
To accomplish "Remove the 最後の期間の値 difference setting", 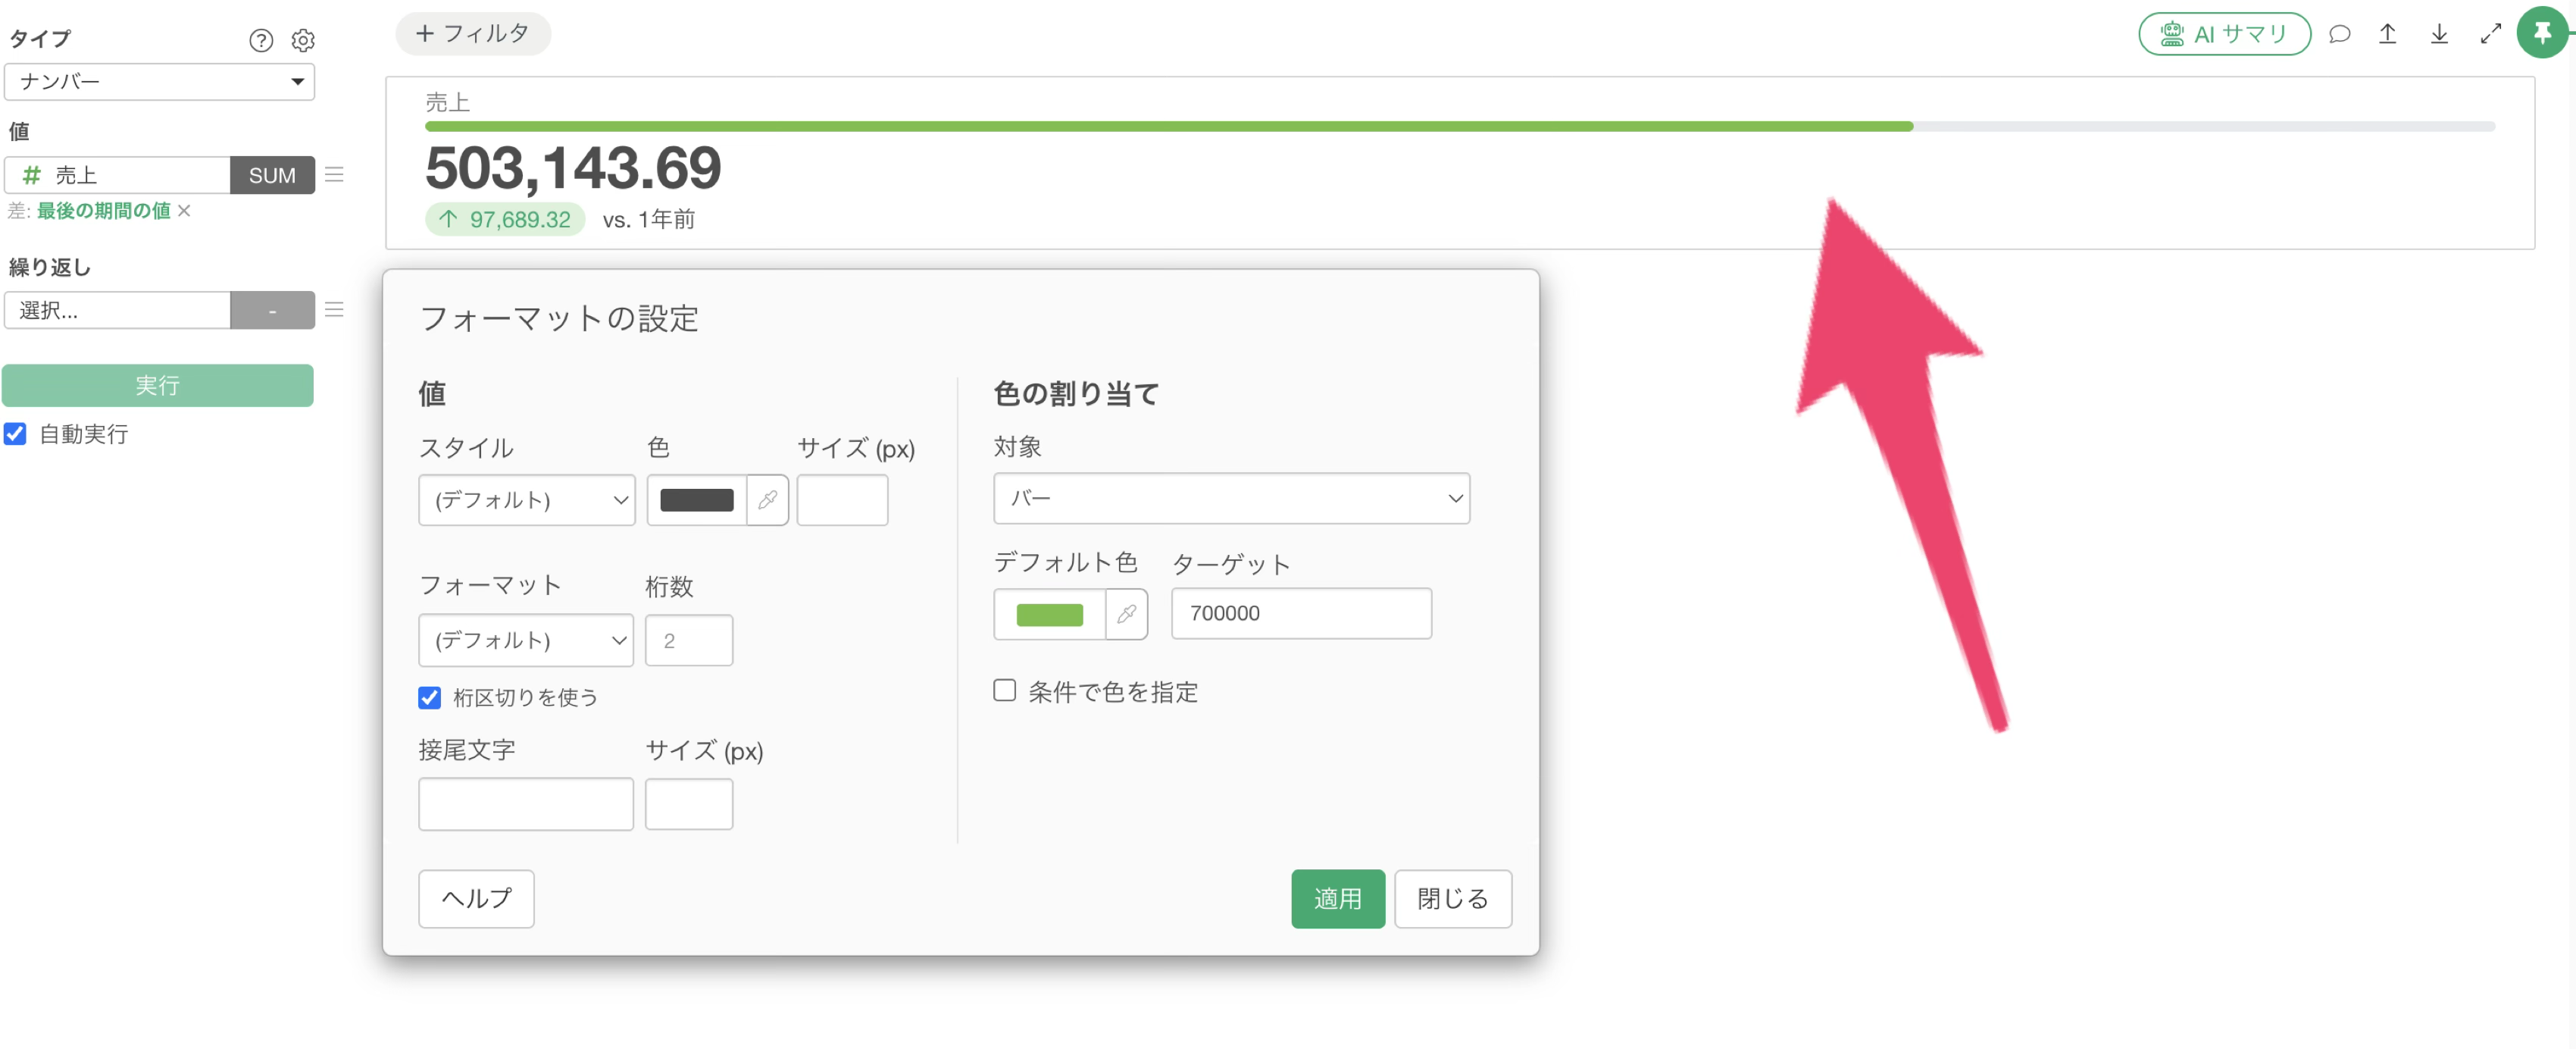I will pos(184,210).
